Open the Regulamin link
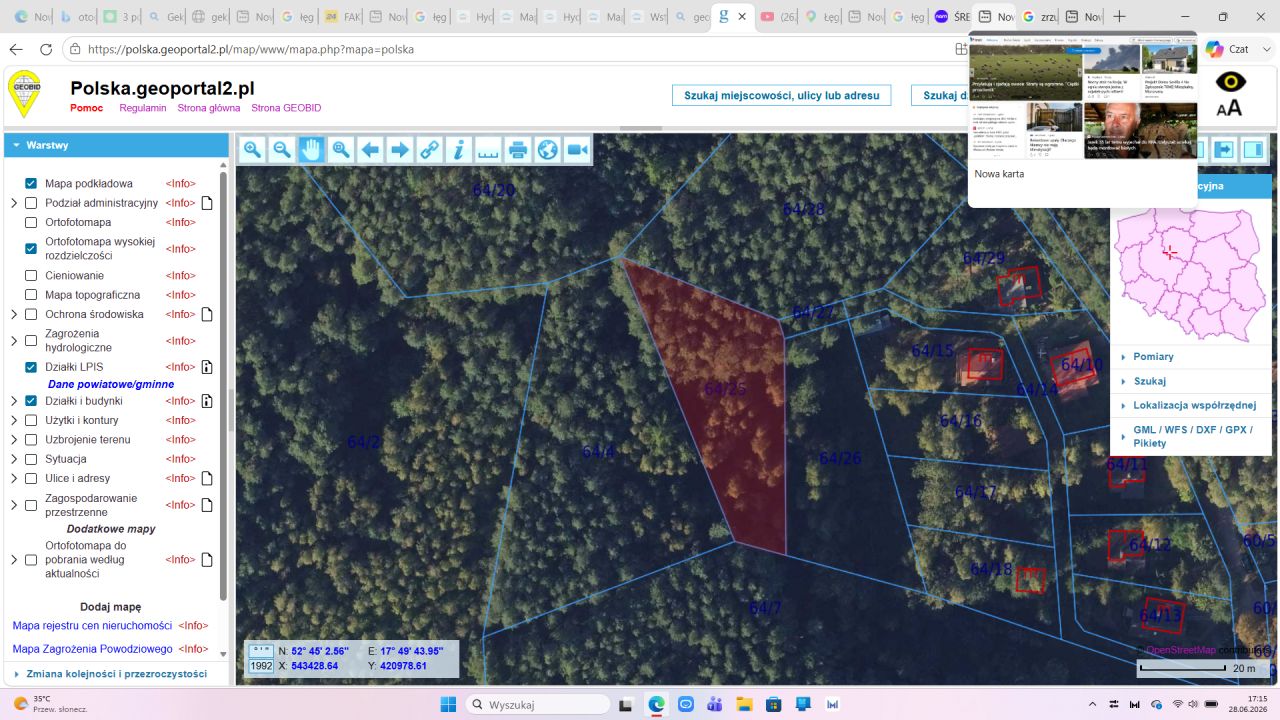 click(143, 108)
